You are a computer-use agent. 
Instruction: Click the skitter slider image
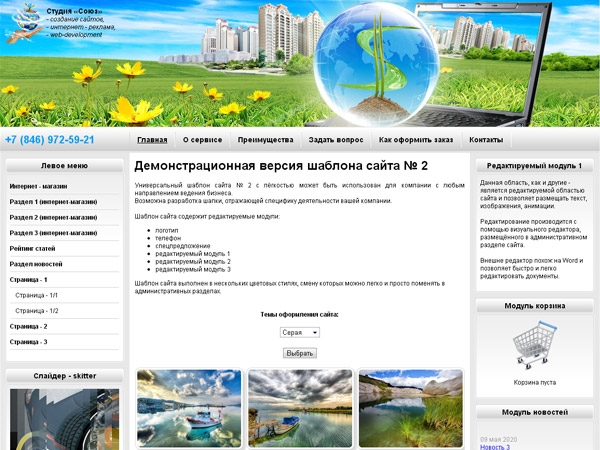(64, 419)
